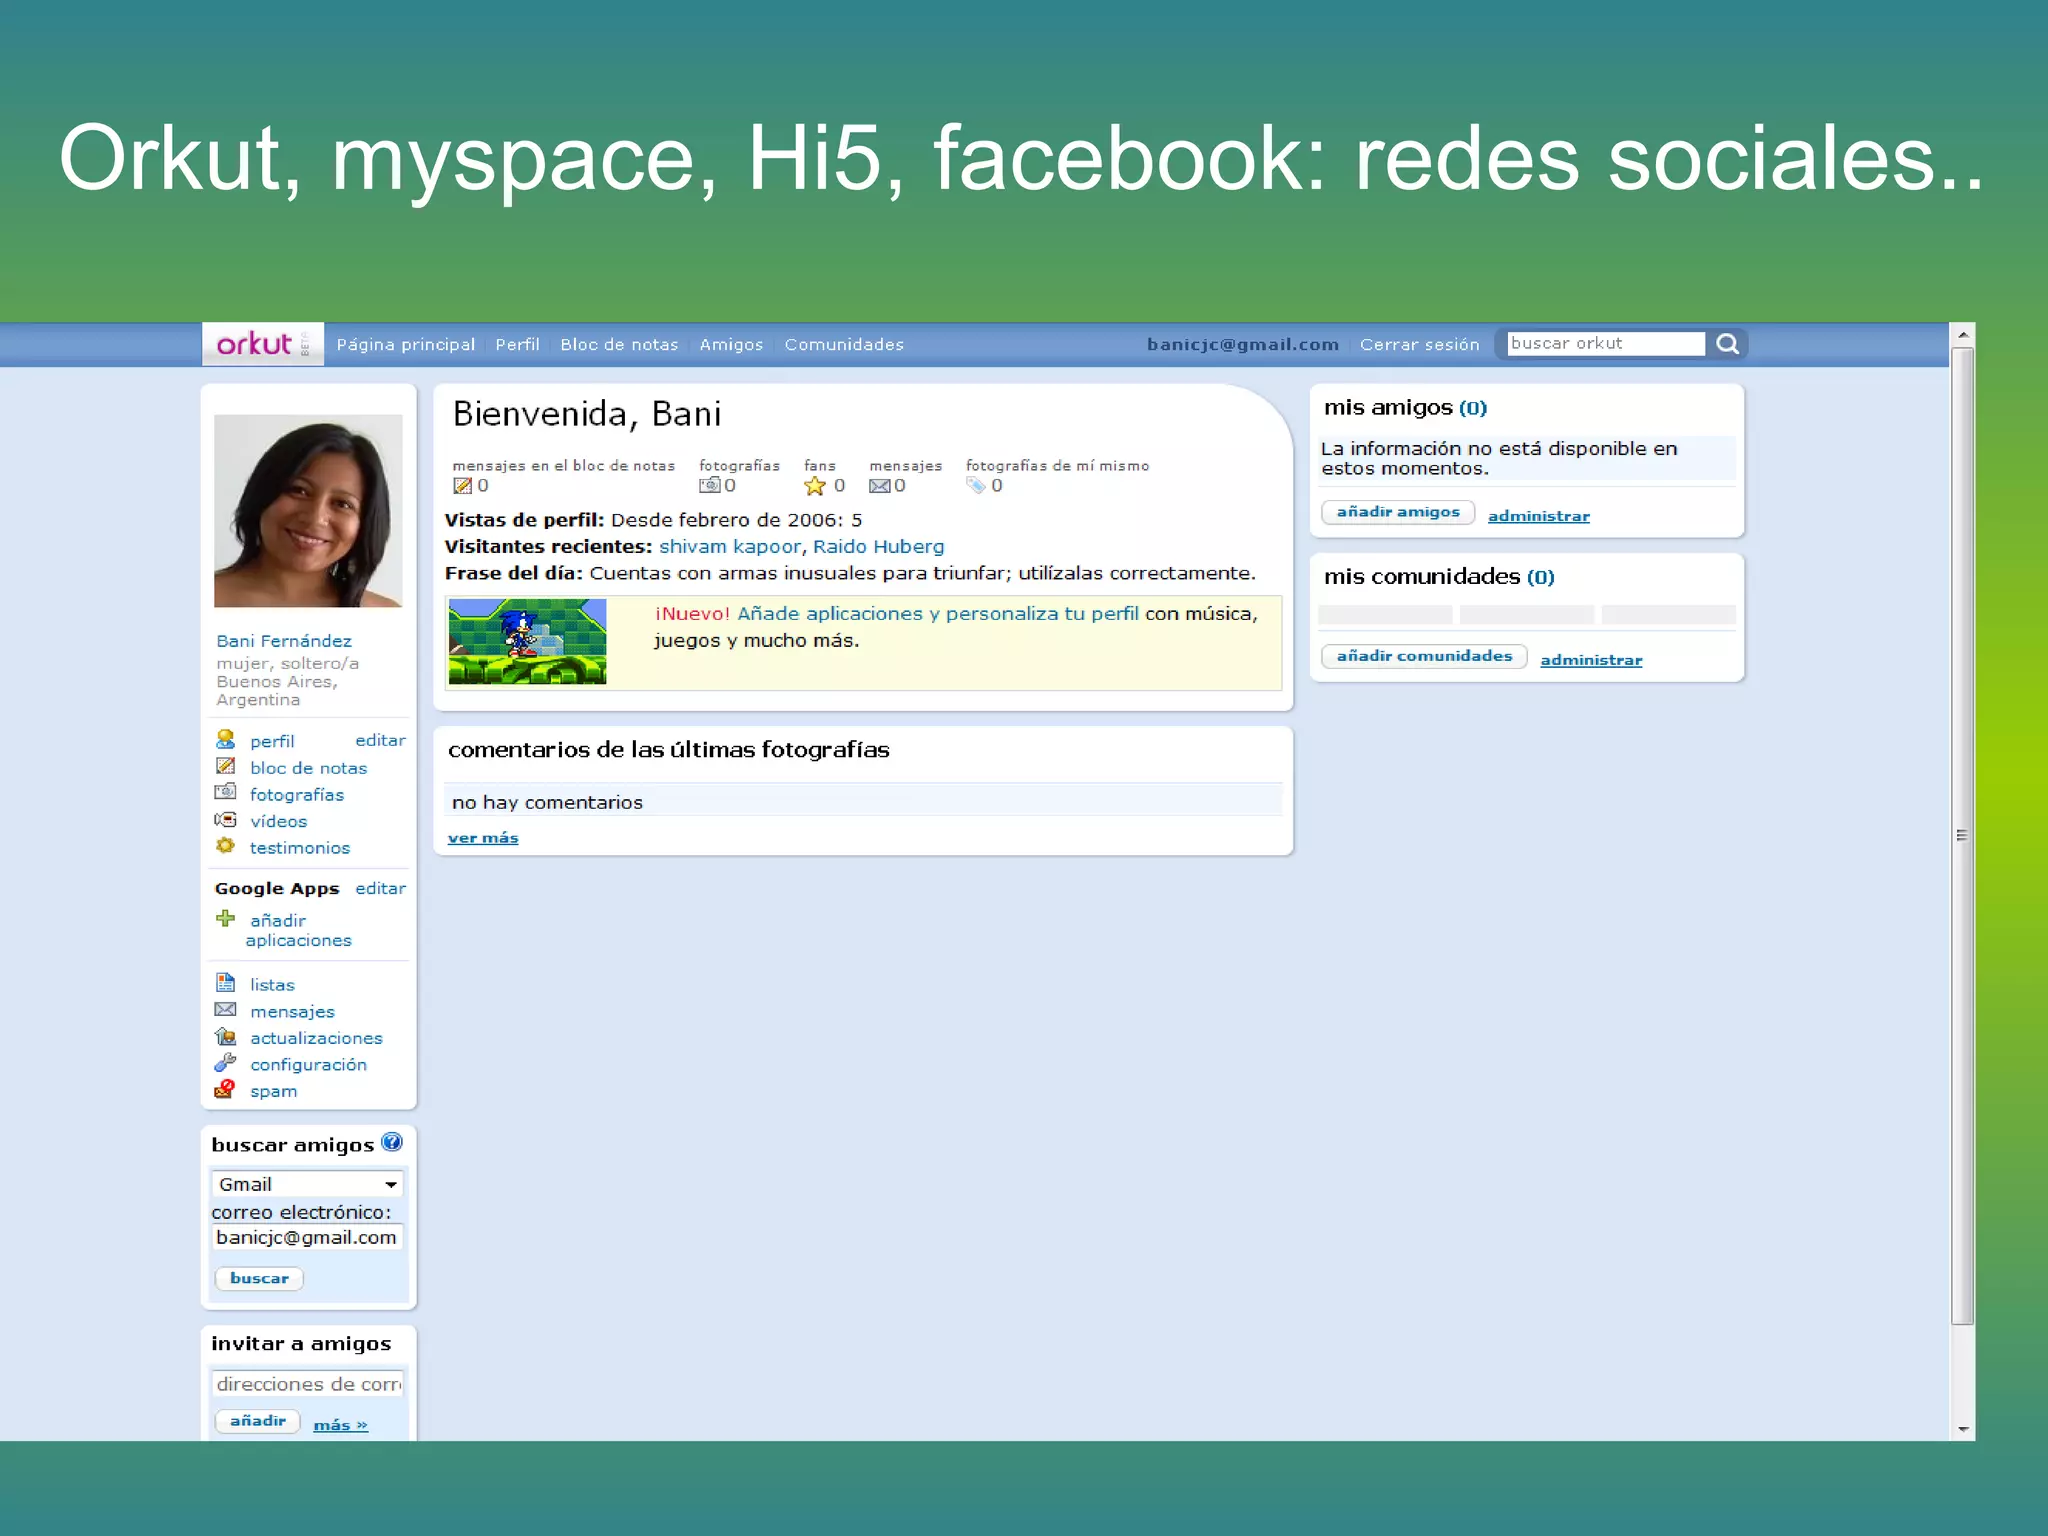Image resolution: width=2048 pixels, height=1536 pixels.
Task: Click the envelope icon under mensajes stats
Action: (x=880, y=486)
